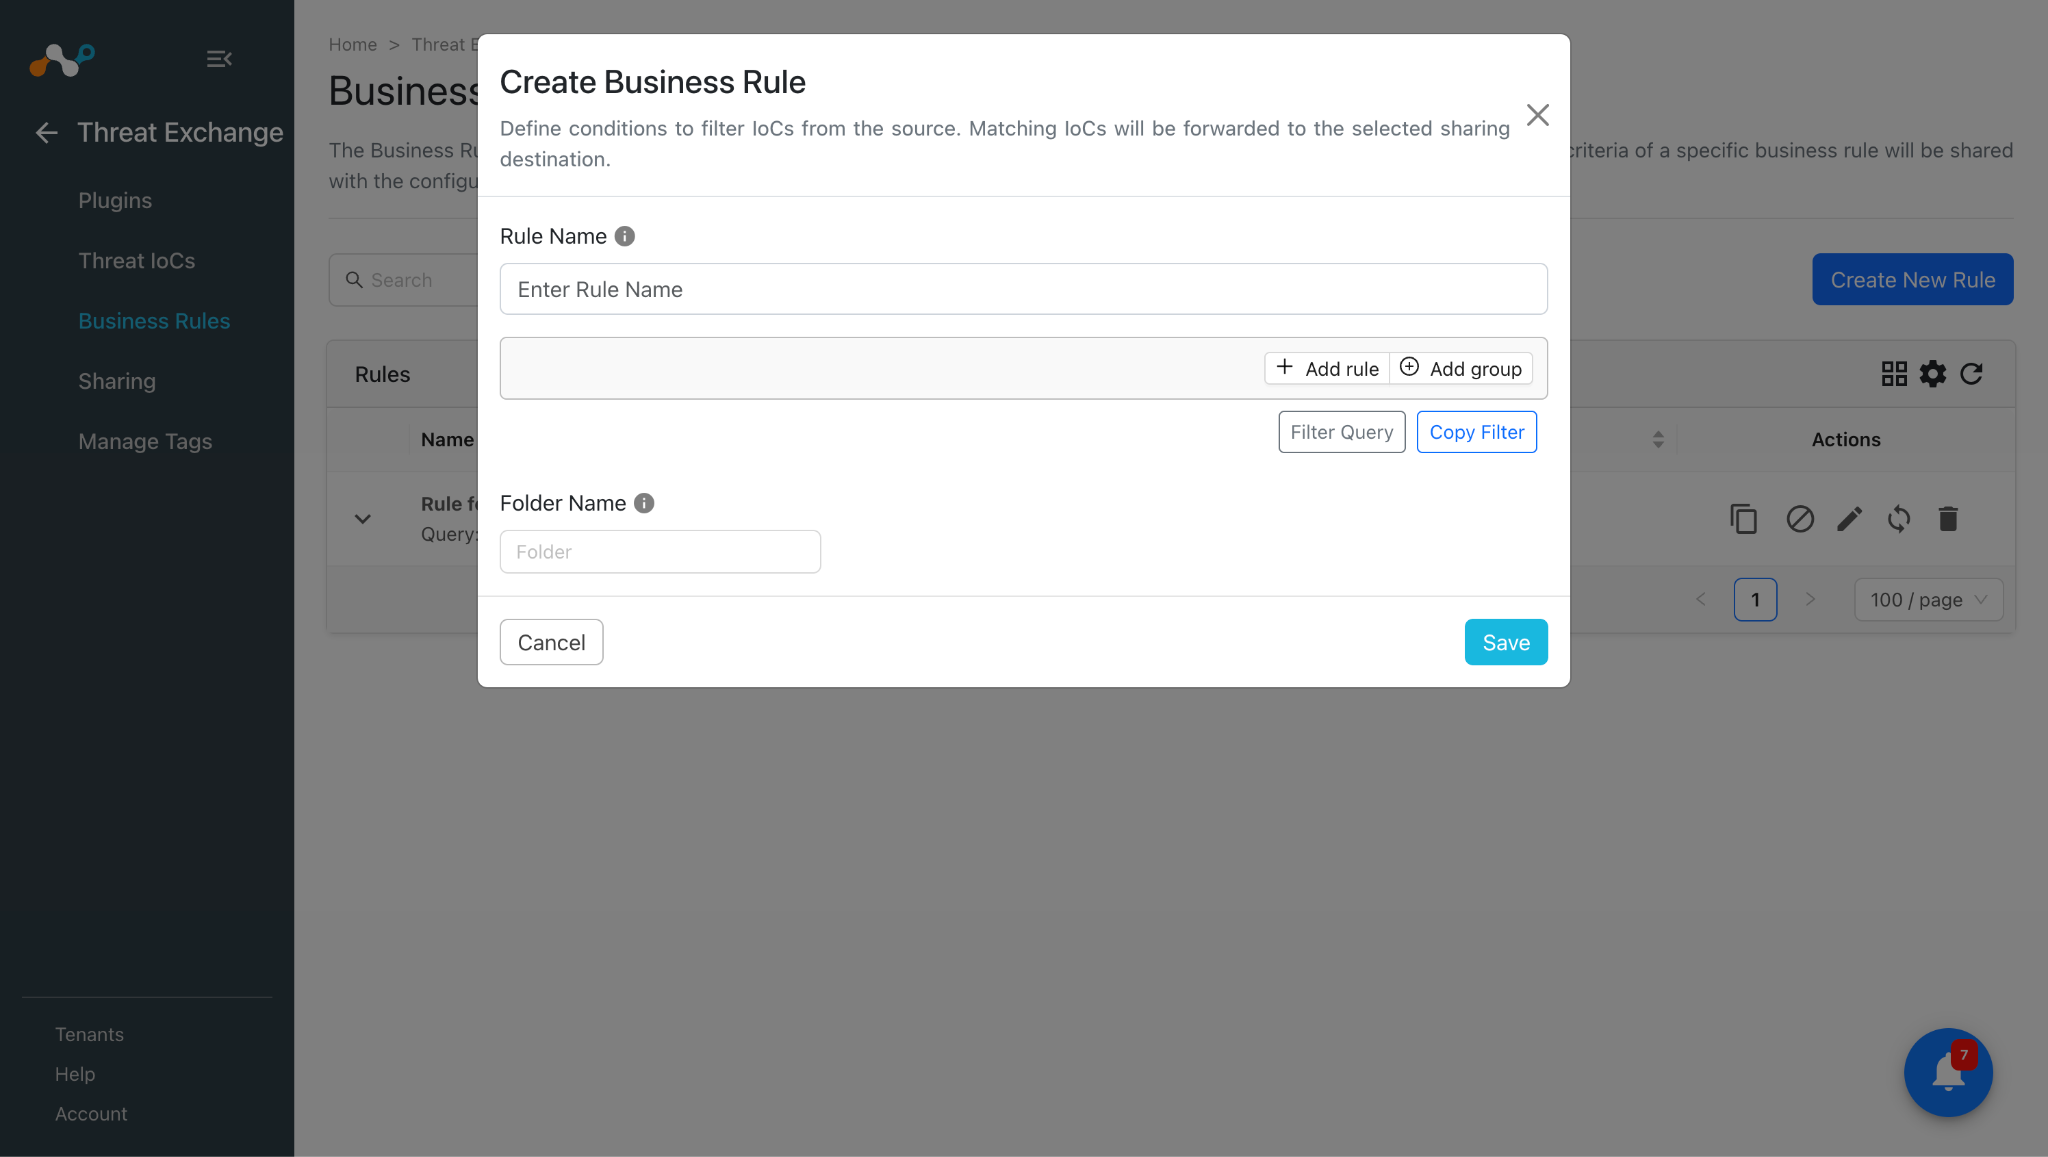The height and width of the screenshot is (1157, 2048).
Task: Click the back arrow beside Threat Exchange
Action: pyautogui.click(x=47, y=133)
